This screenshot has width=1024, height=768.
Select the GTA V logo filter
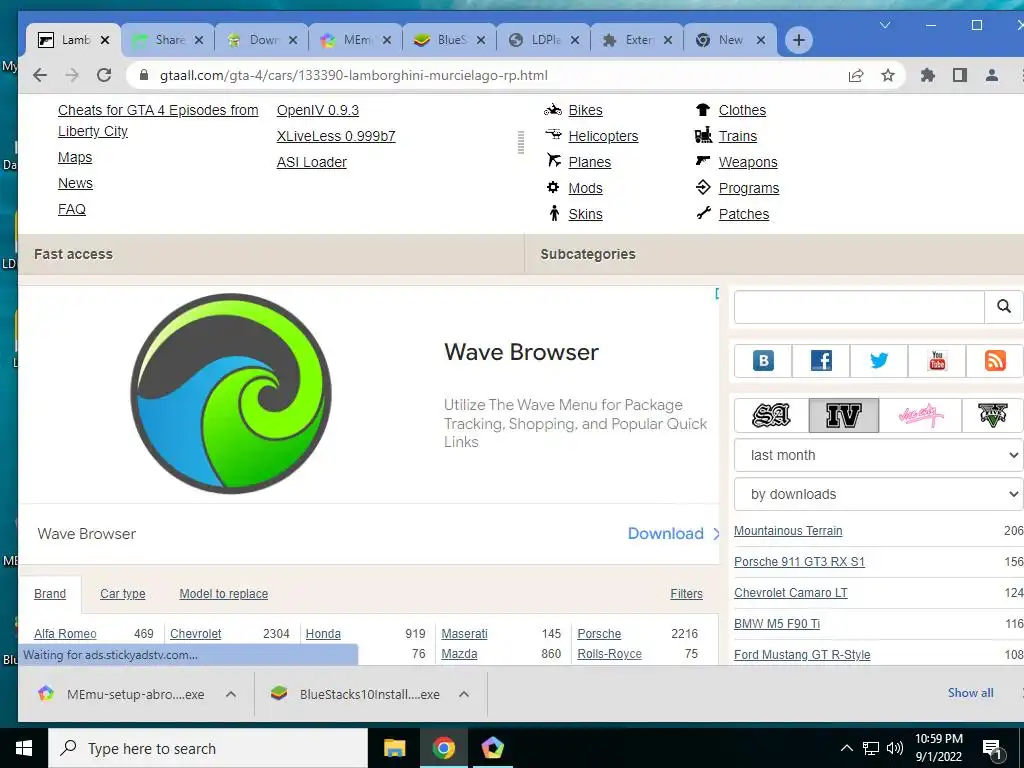tap(993, 415)
